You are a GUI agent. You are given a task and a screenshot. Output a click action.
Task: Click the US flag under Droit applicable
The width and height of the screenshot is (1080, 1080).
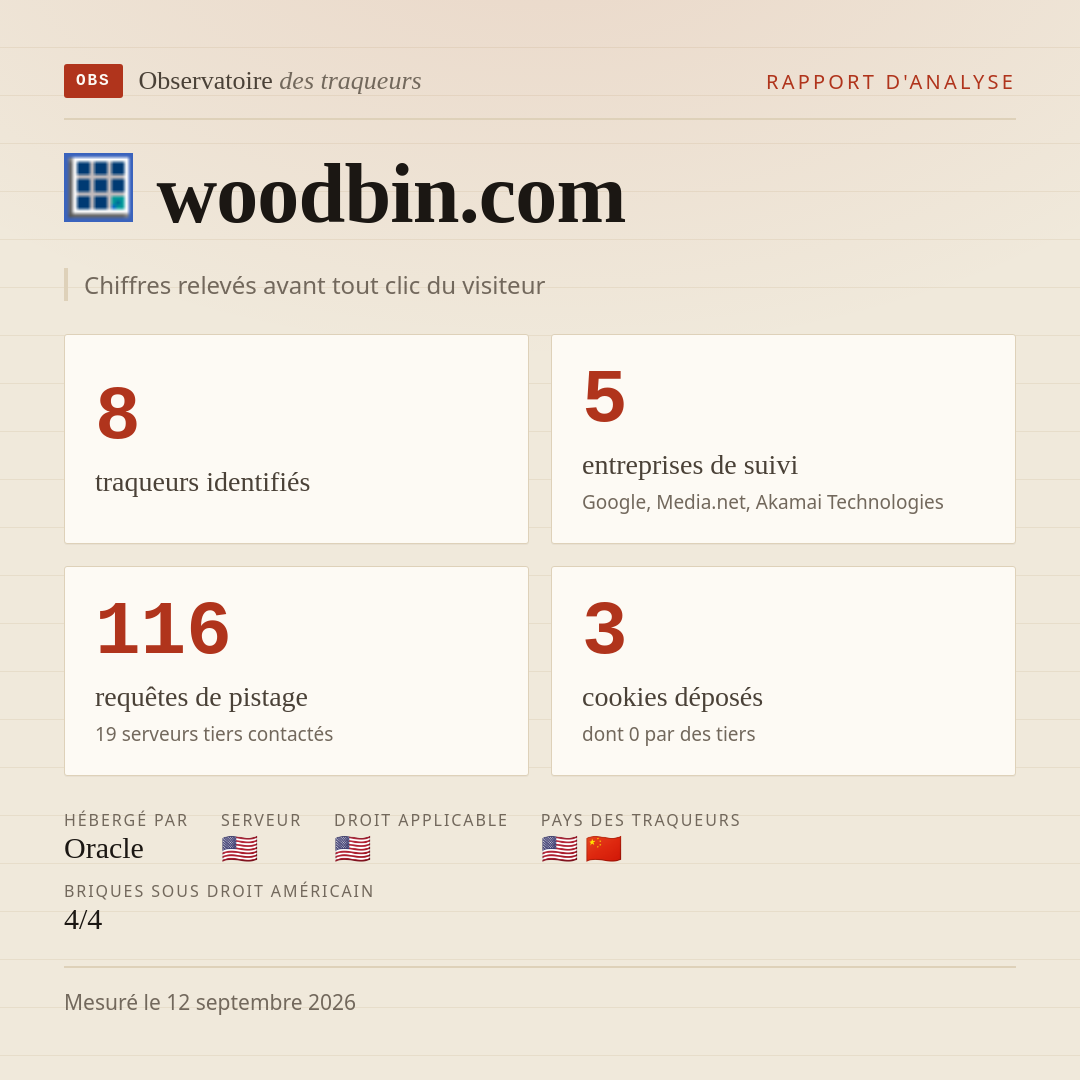[353, 849]
